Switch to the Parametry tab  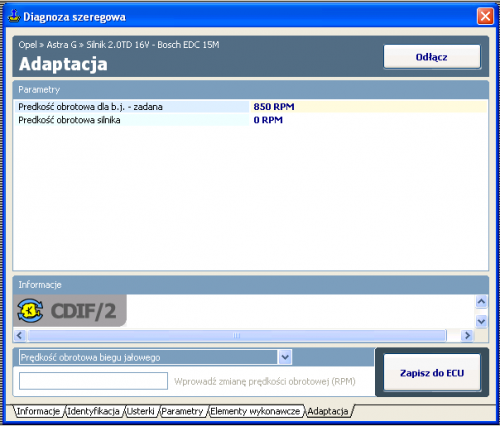pos(182,411)
